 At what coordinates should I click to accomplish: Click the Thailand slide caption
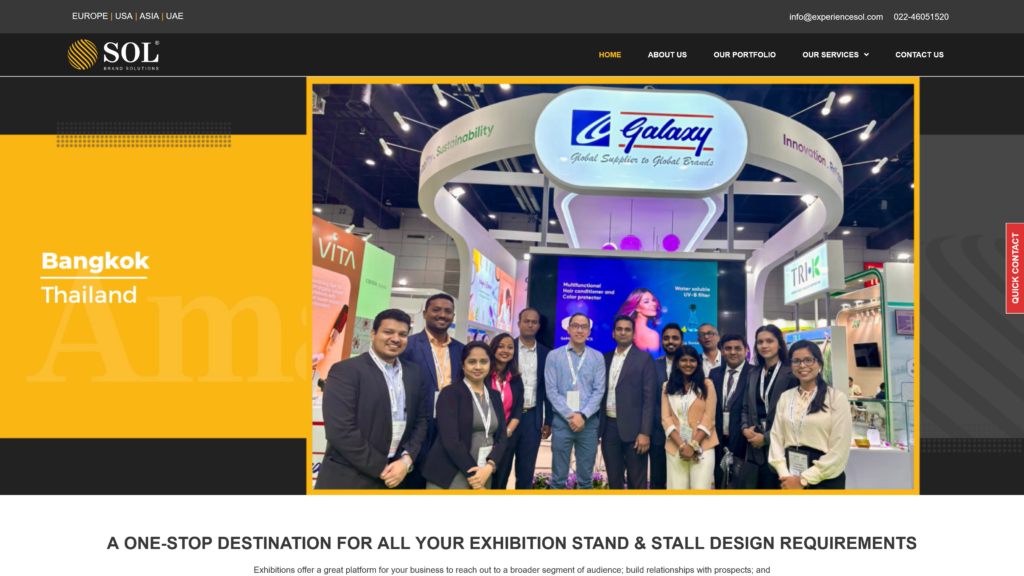tap(89, 295)
